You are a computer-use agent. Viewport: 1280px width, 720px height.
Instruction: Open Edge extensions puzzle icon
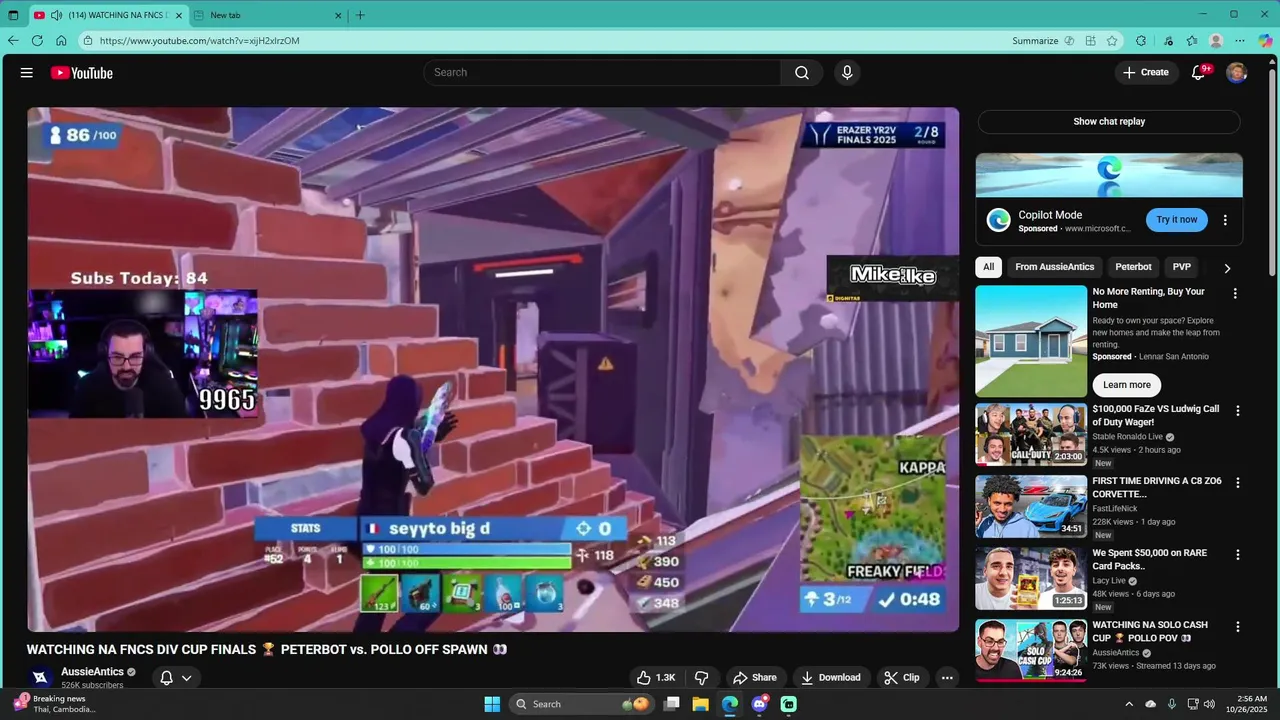coord(1141,41)
